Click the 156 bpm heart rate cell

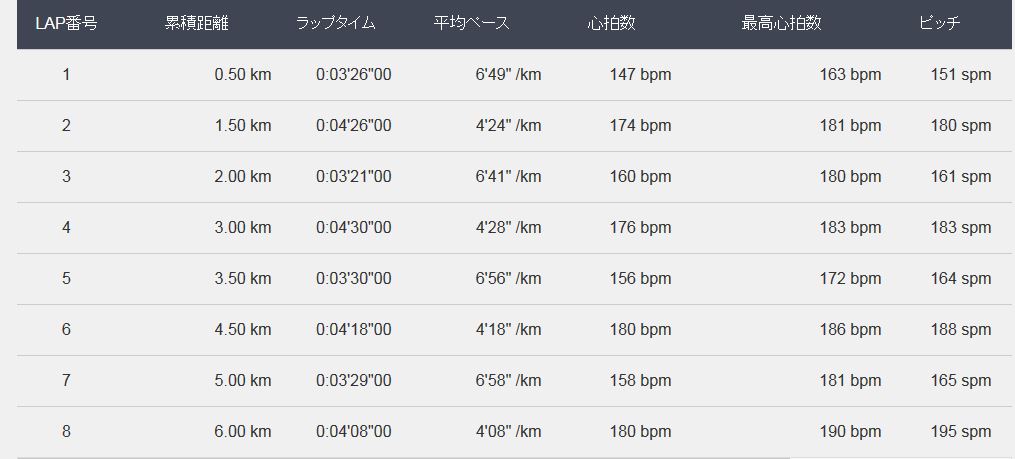click(641, 279)
